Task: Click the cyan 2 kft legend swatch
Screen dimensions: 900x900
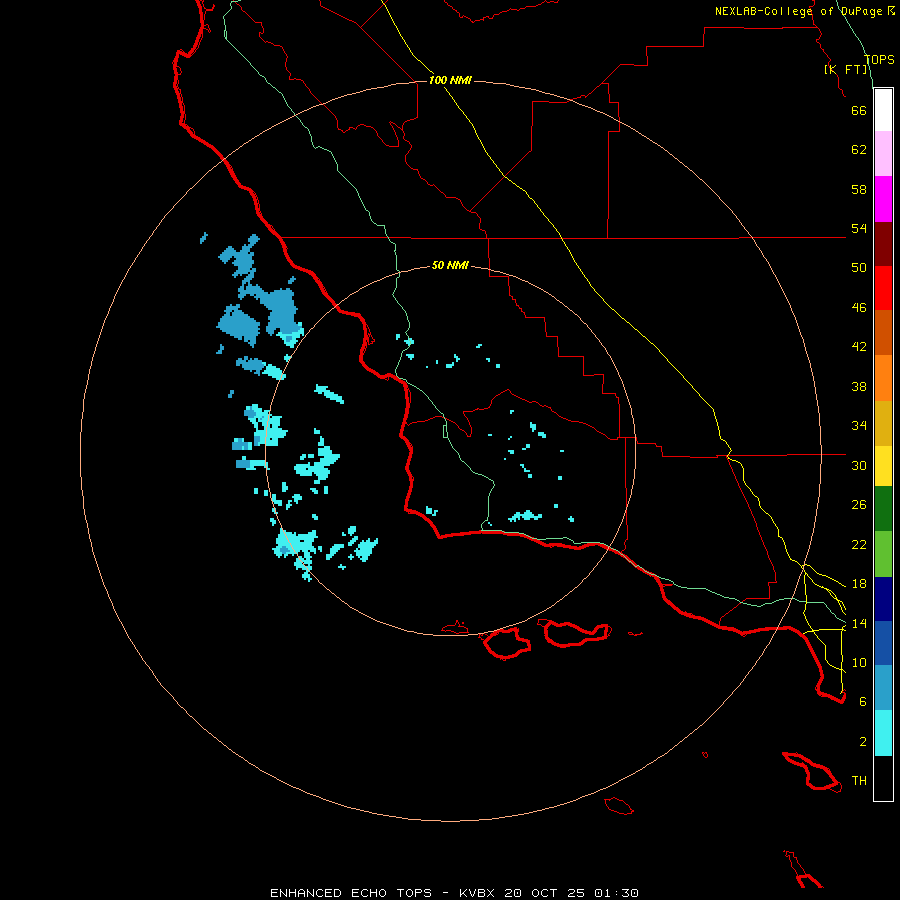Action: 883,733
